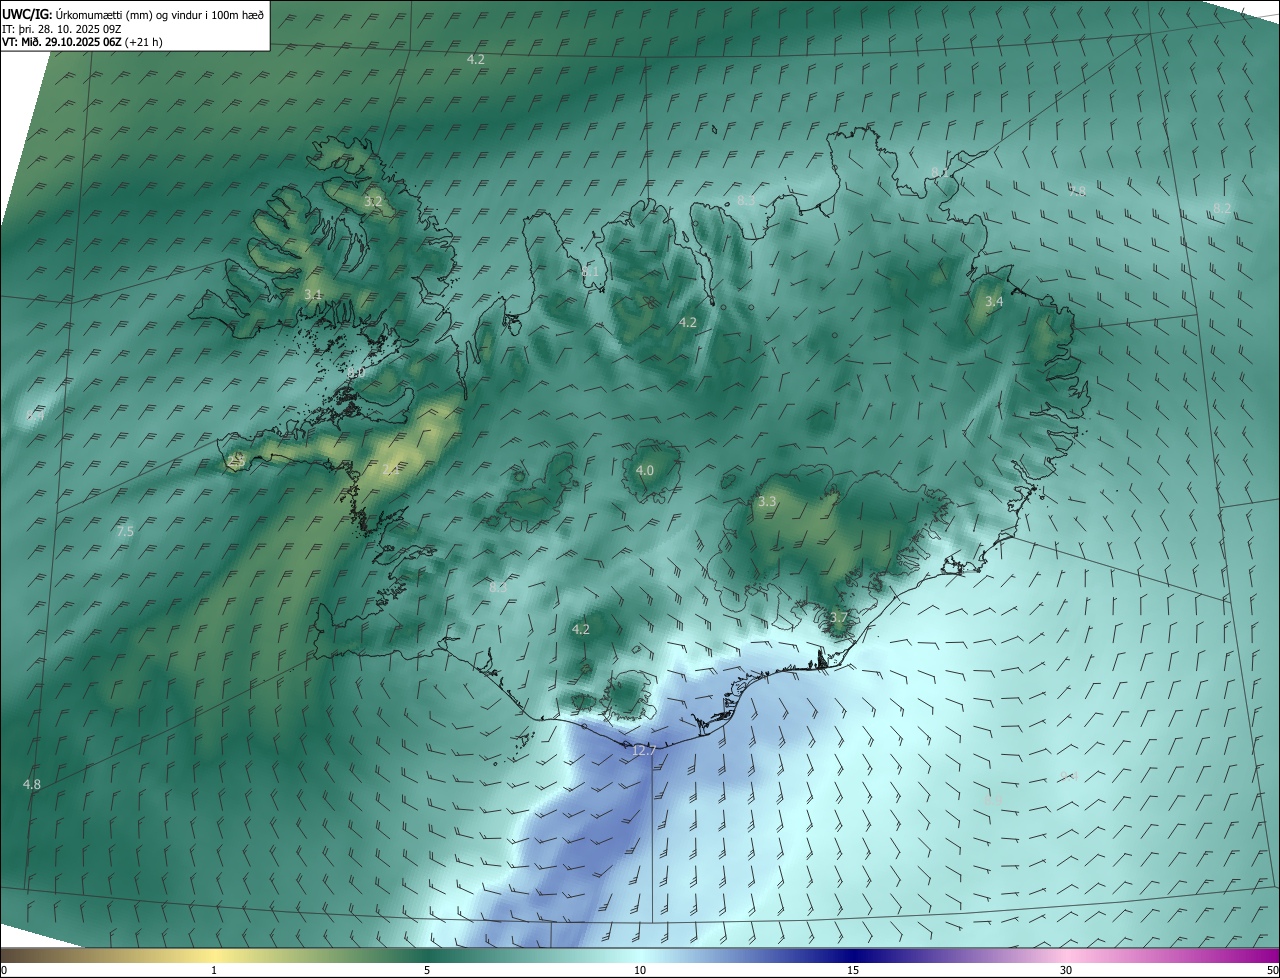Click the 8.3 value label off the north coast
The width and height of the screenshot is (1280, 978).
(746, 201)
